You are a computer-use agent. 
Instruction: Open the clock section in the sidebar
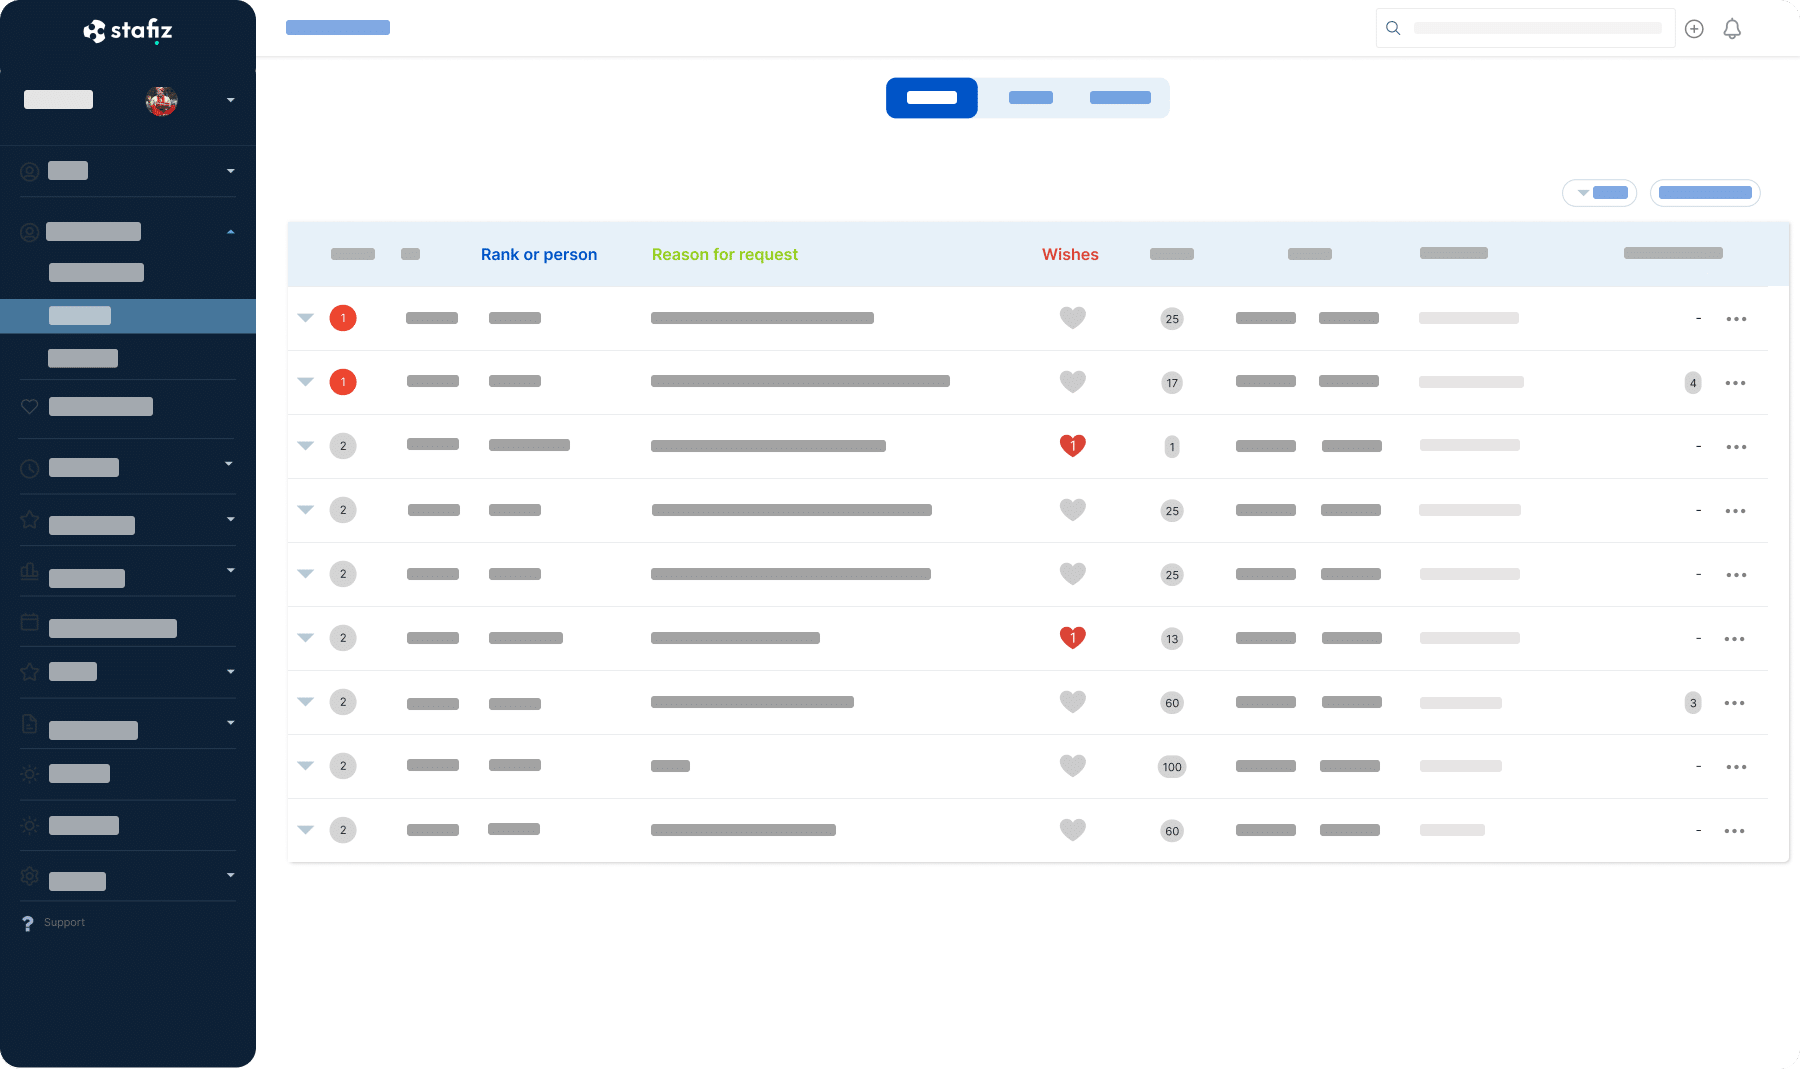[29, 466]
